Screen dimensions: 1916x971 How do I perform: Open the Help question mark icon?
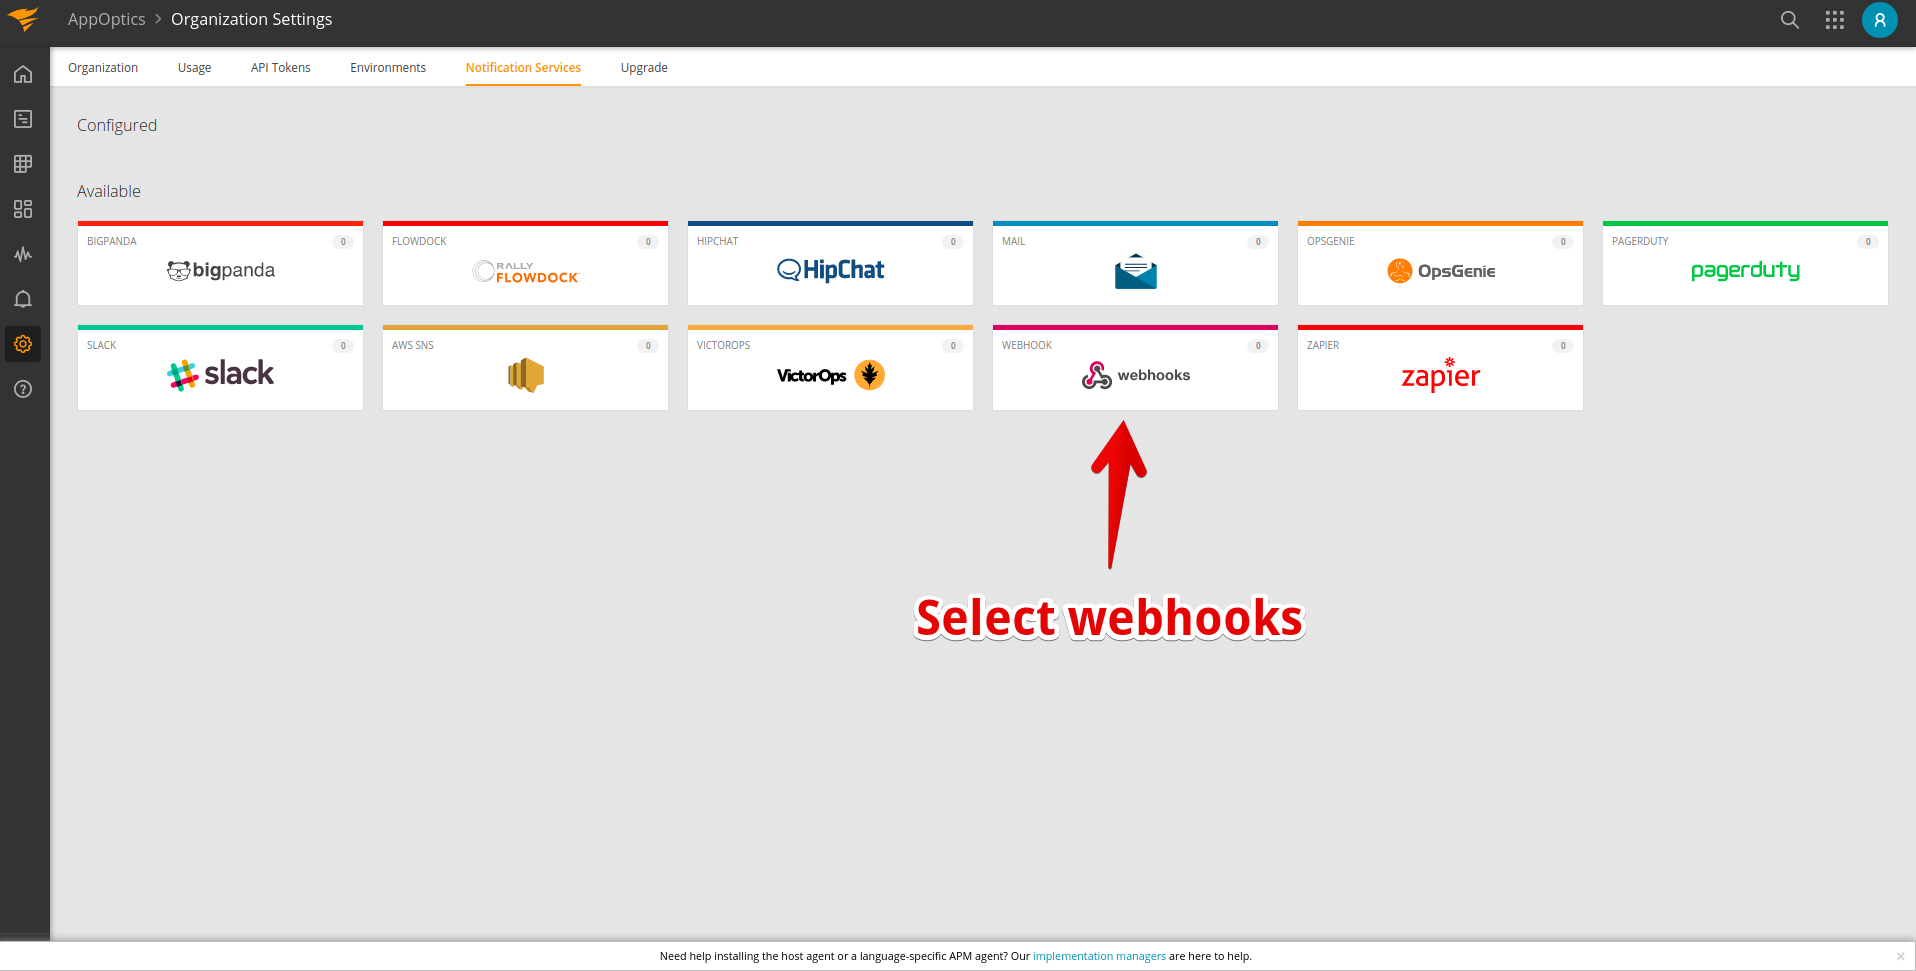pyautogui.click(x=23, y=389)
